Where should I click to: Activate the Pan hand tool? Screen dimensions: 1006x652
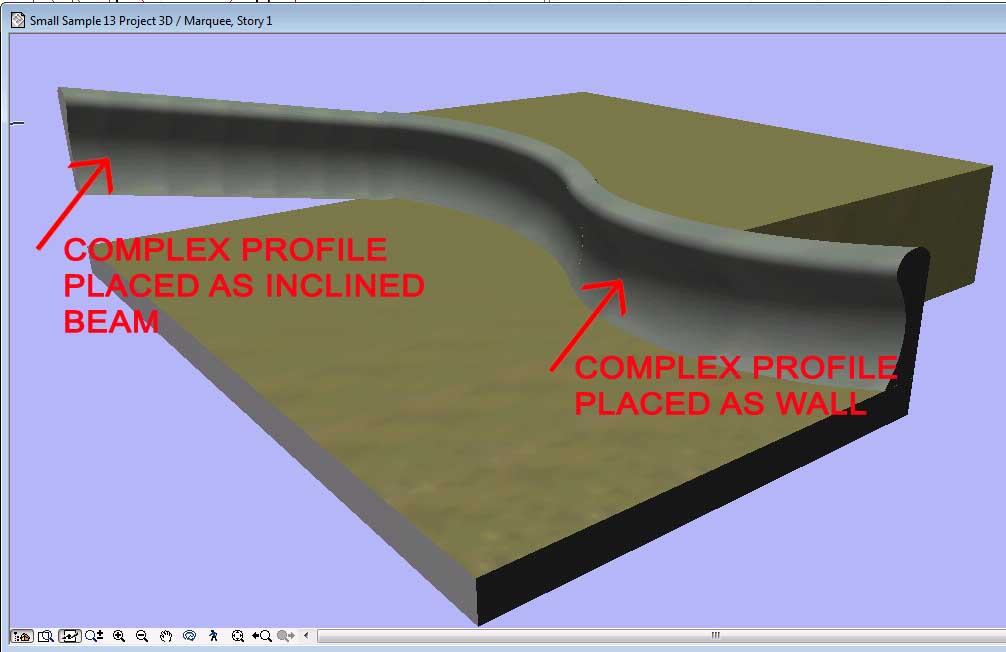(x=165, y=636)
